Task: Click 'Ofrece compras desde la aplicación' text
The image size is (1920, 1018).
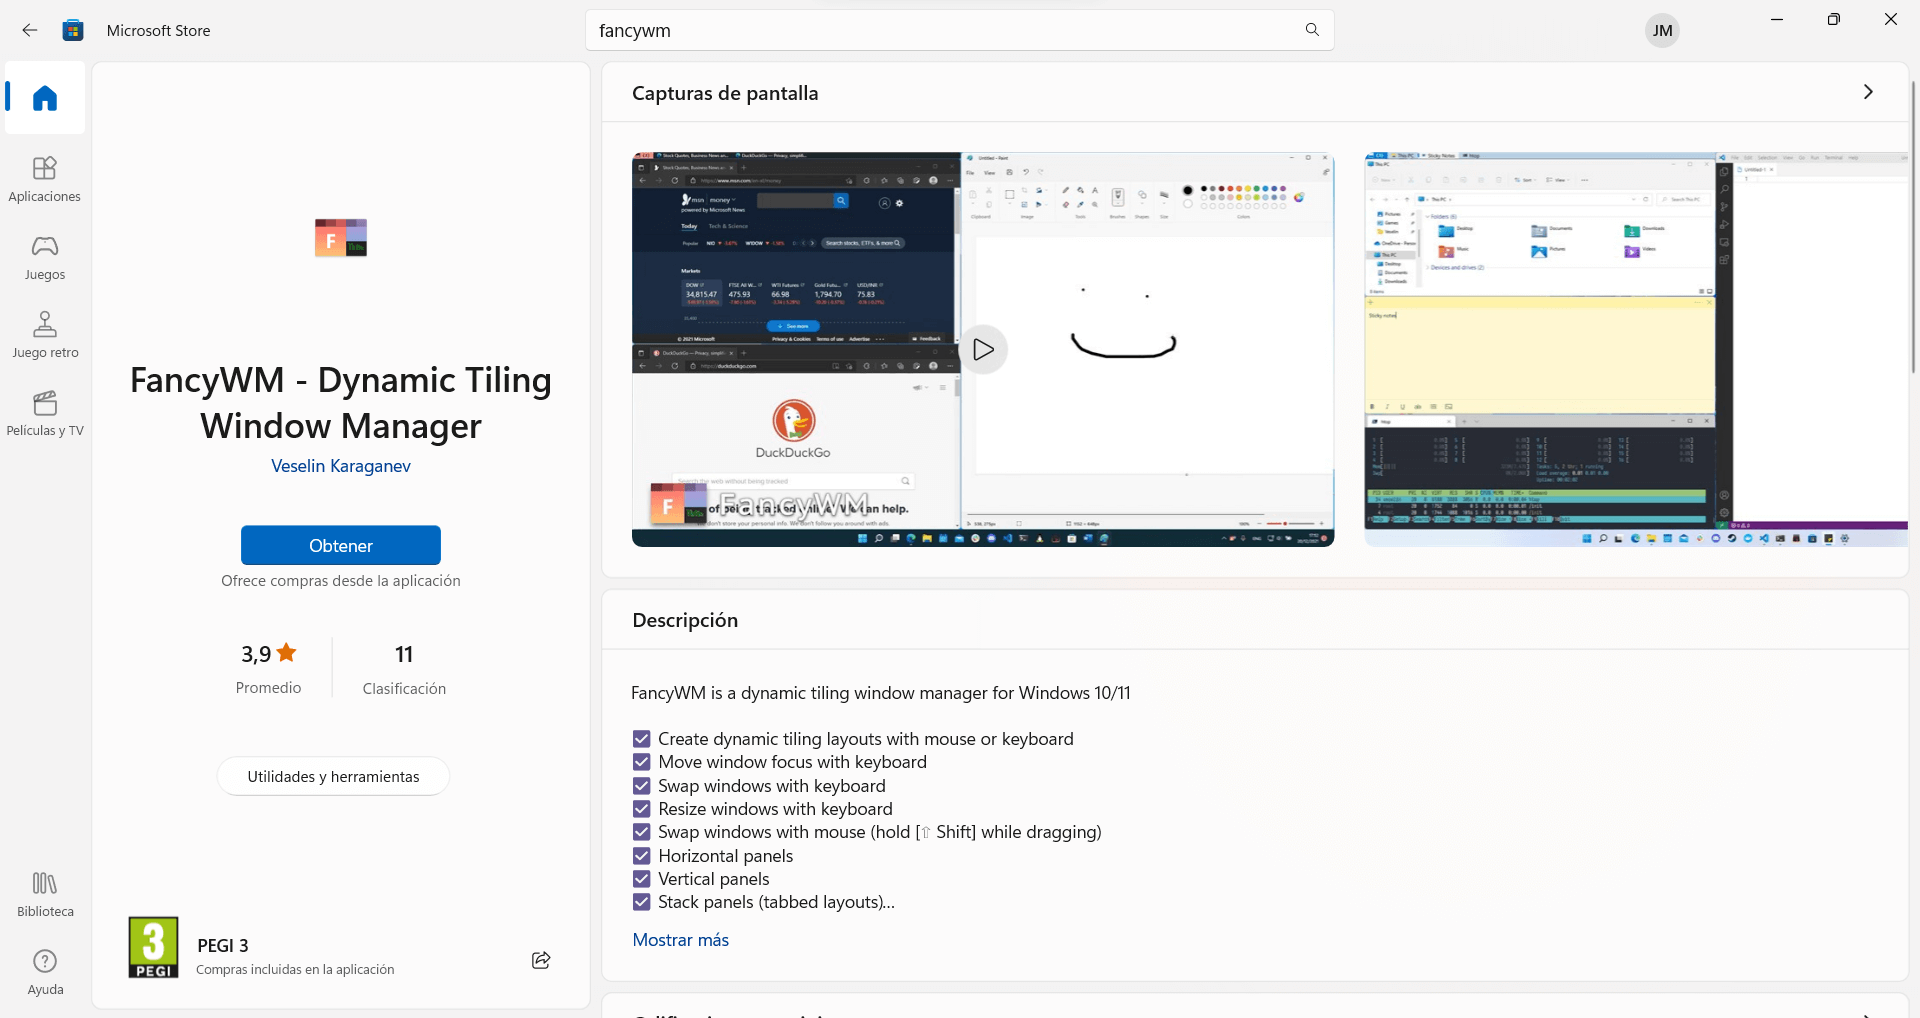Action: coord(341,581)
